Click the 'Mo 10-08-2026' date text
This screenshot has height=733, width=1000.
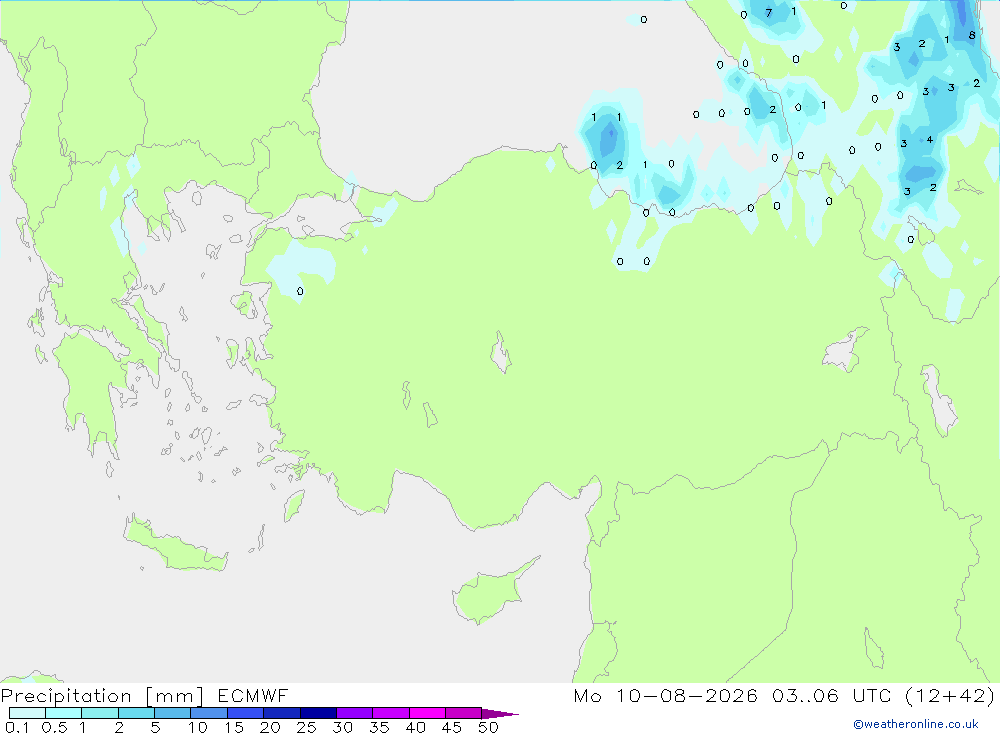point(665,695)
